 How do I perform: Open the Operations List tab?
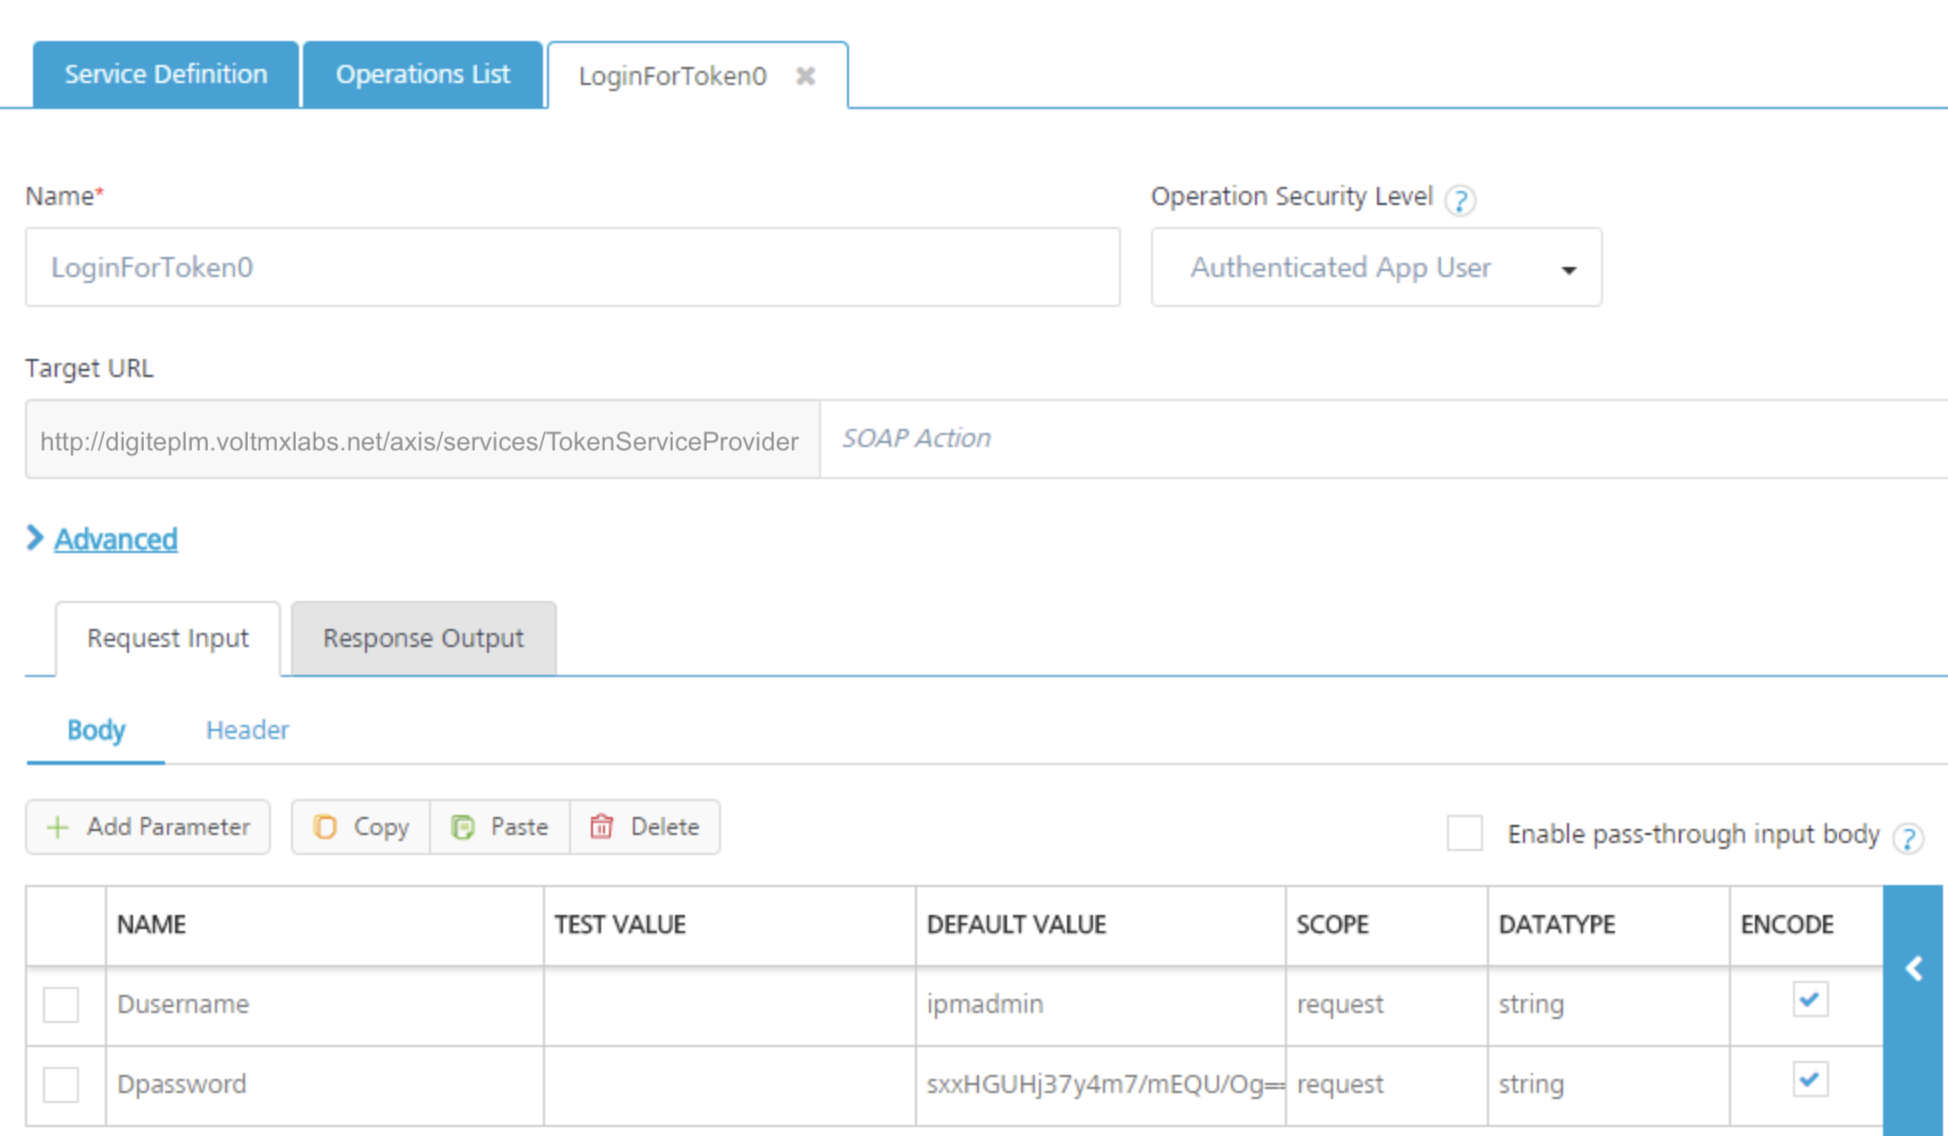coord(422,74)
